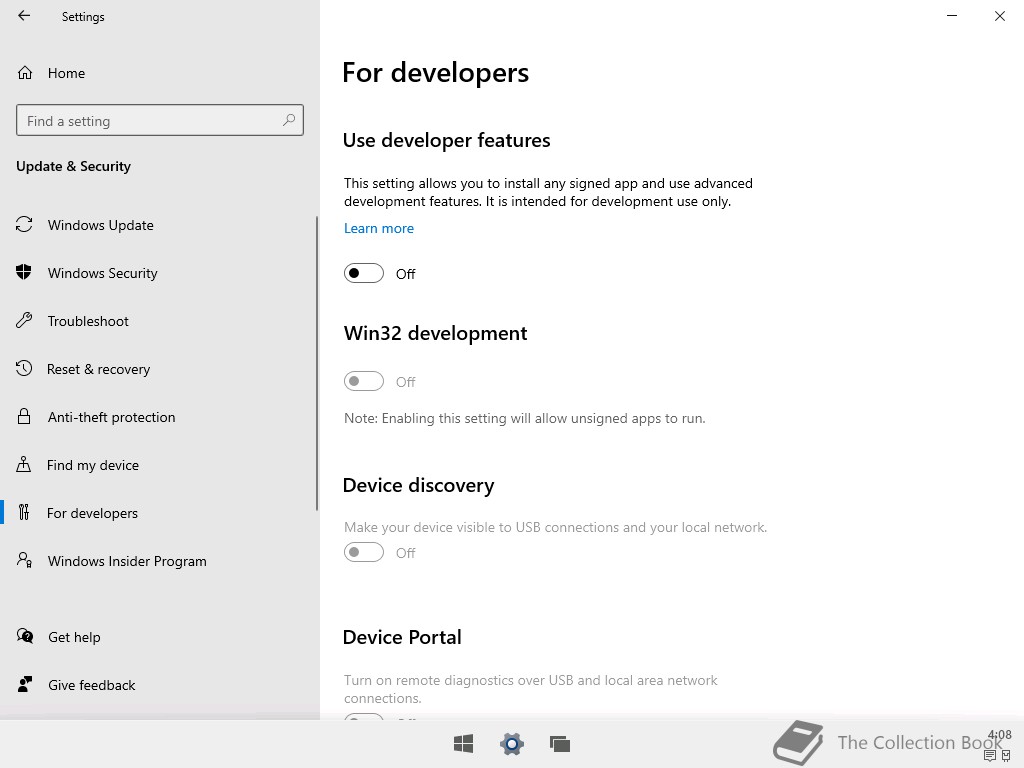Click the Device discovery heading
This screenshot has height=768, width=1024.
pos(419,485)
